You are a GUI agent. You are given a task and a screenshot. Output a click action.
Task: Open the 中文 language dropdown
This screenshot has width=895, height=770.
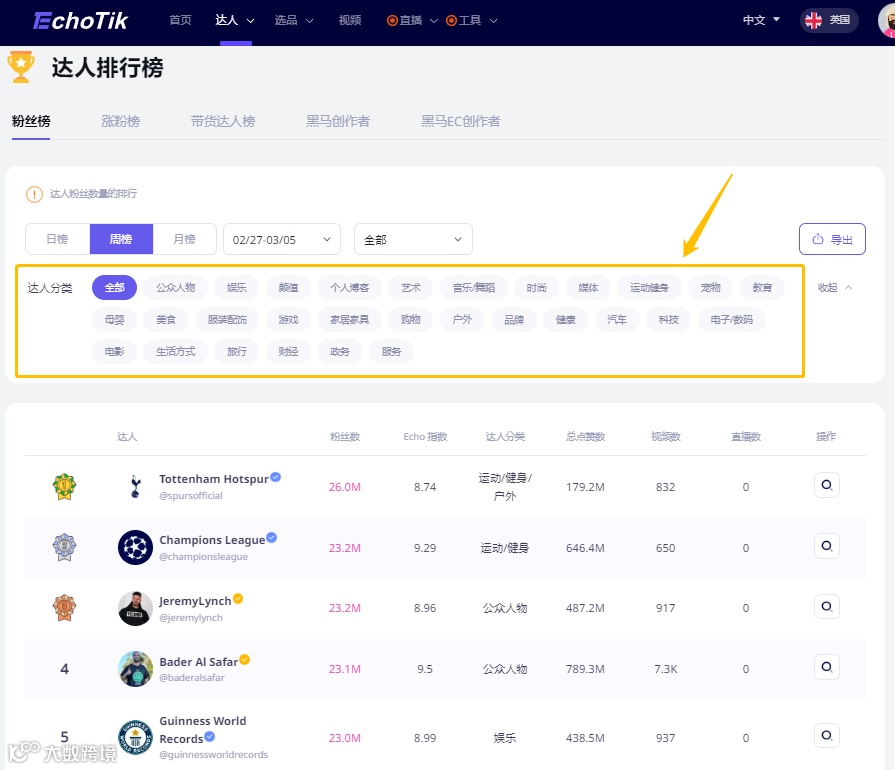pyautogui.click(x=761, y=20)
